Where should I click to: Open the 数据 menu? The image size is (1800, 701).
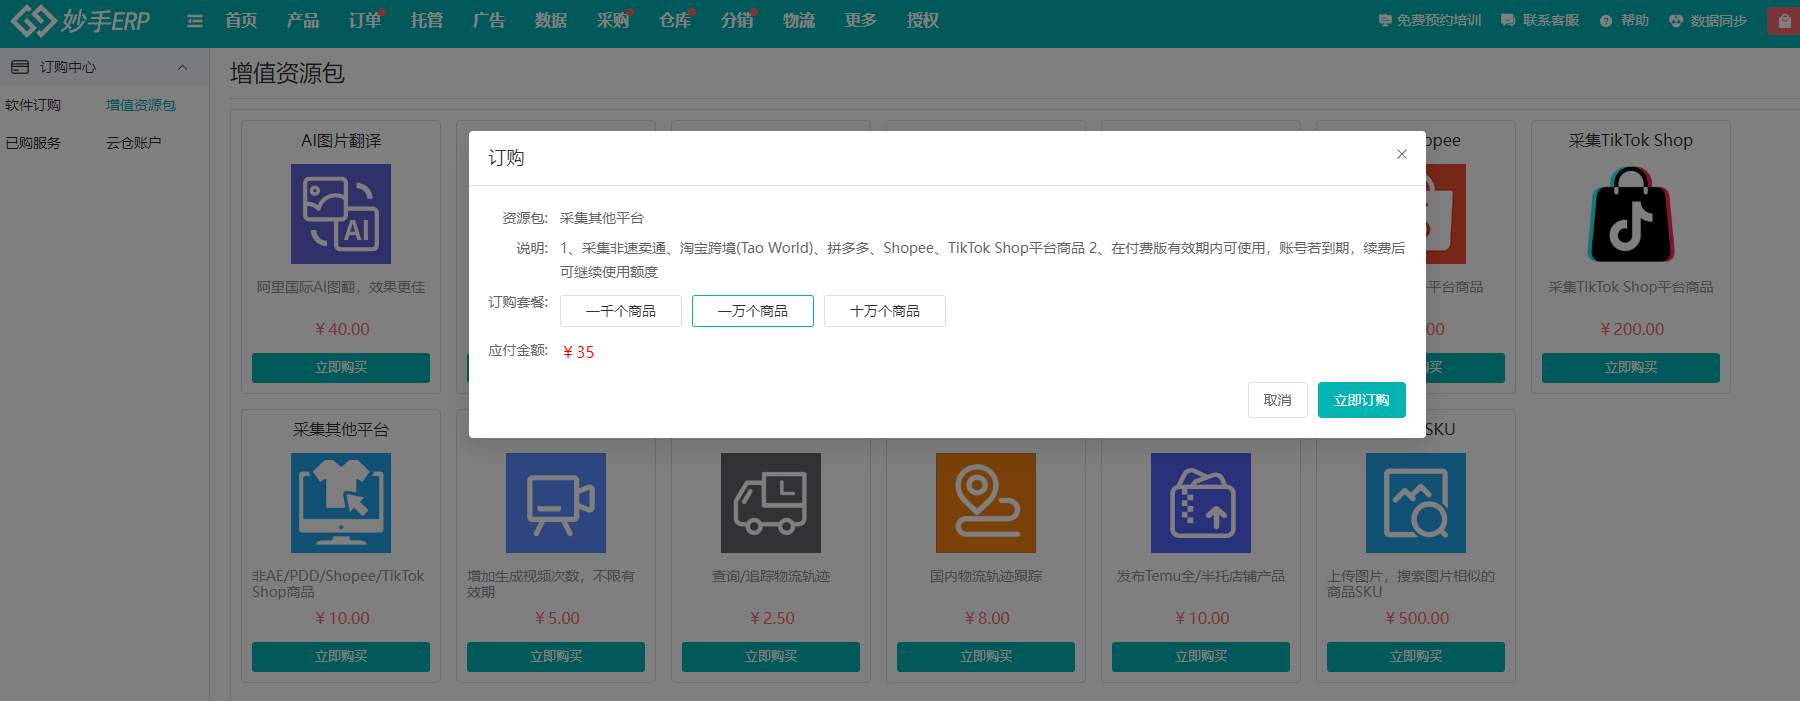pyautogui.click(x=551, y=21)
